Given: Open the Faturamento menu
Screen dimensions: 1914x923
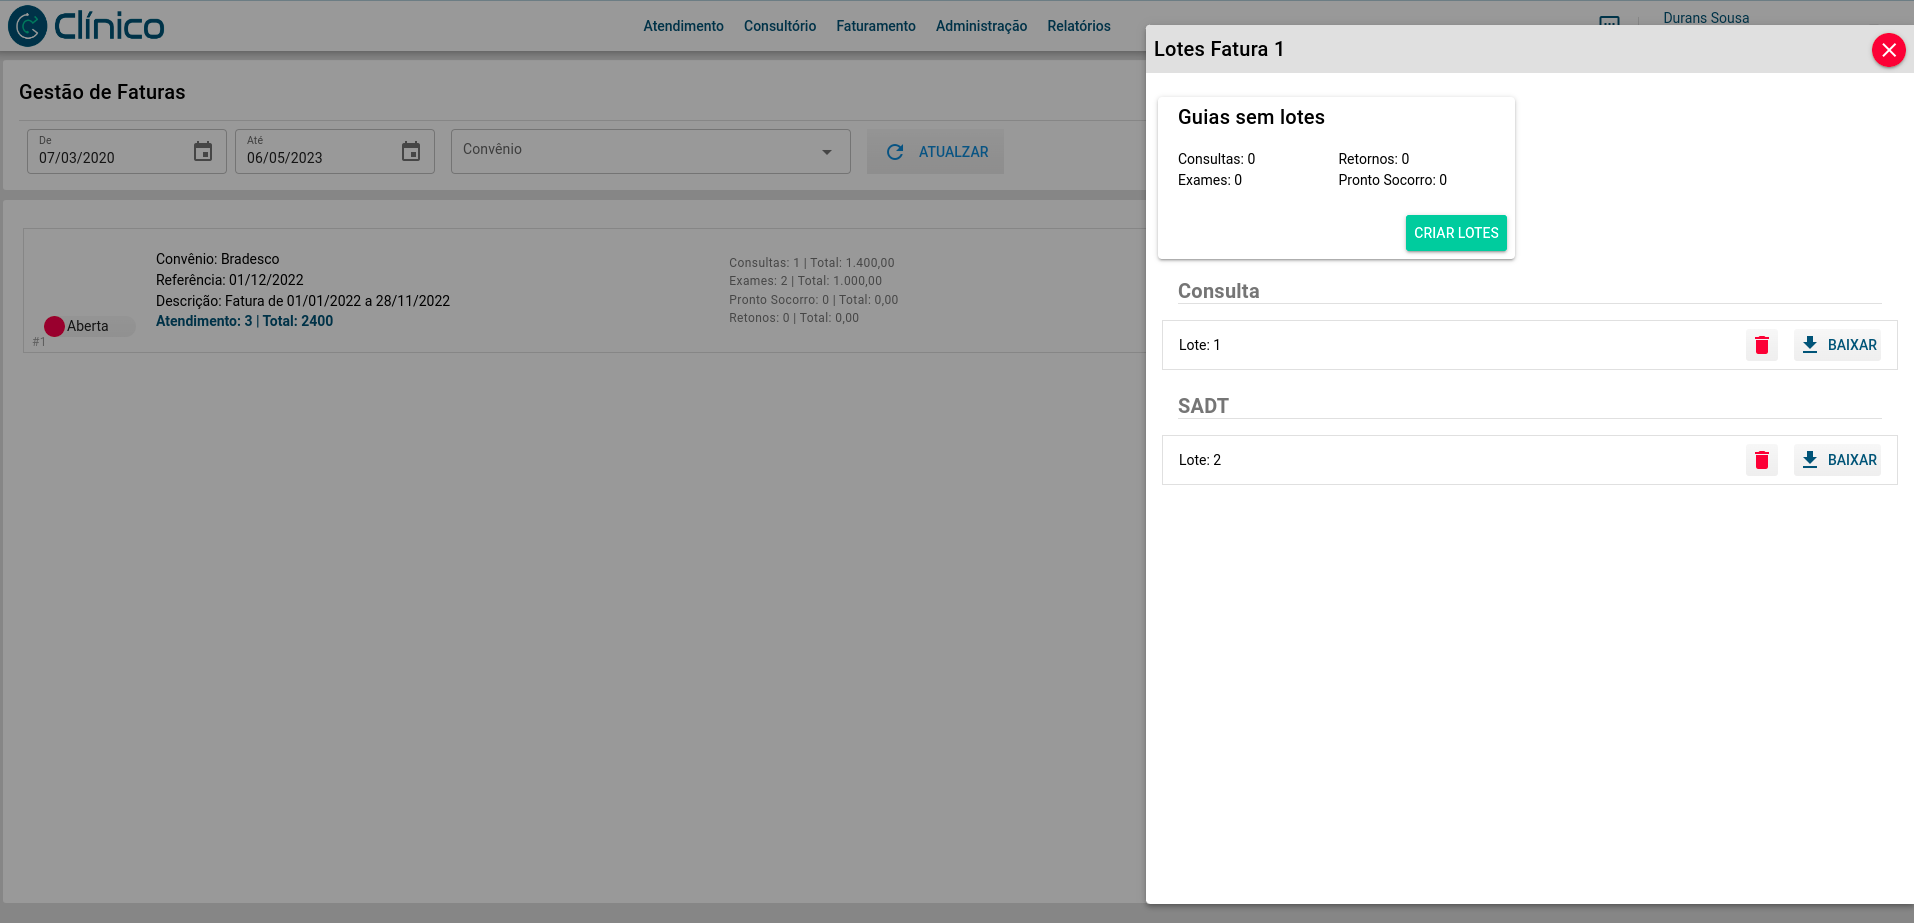Looking at the screenshot, I should click(x=875, y=26).
